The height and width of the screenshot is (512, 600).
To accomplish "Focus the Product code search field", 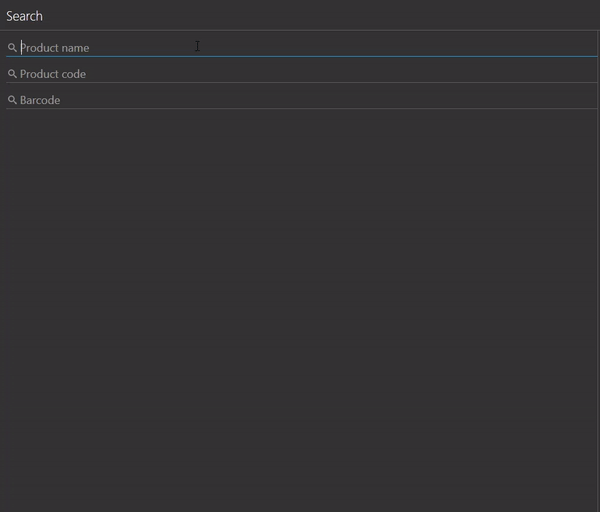I will click(x=300, y=74).
